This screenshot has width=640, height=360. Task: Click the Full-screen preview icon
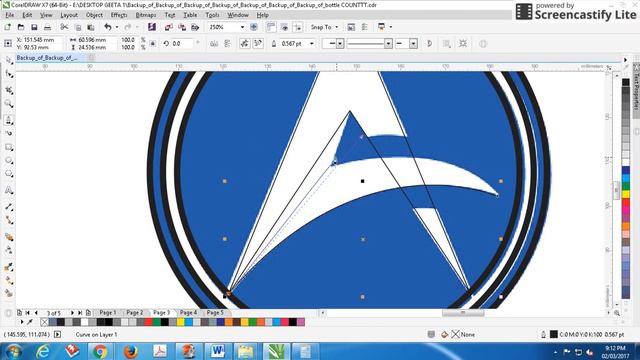254,27
